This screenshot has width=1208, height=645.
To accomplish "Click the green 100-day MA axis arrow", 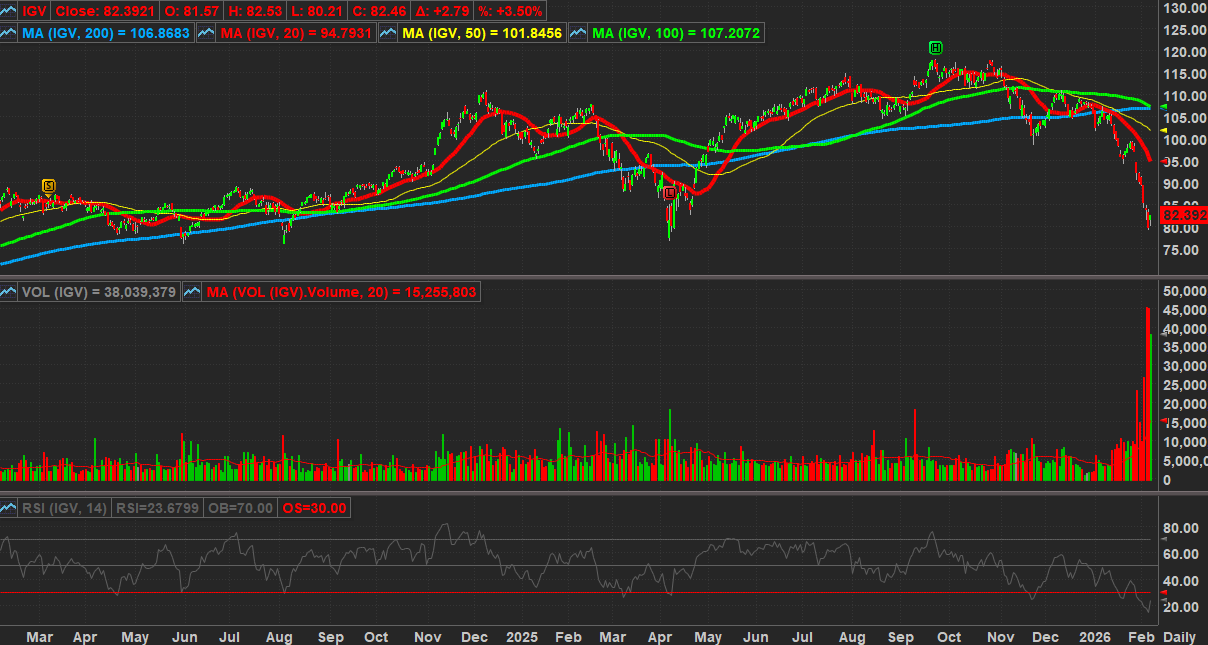I will pyautogui.click(x=1164, y=106).
